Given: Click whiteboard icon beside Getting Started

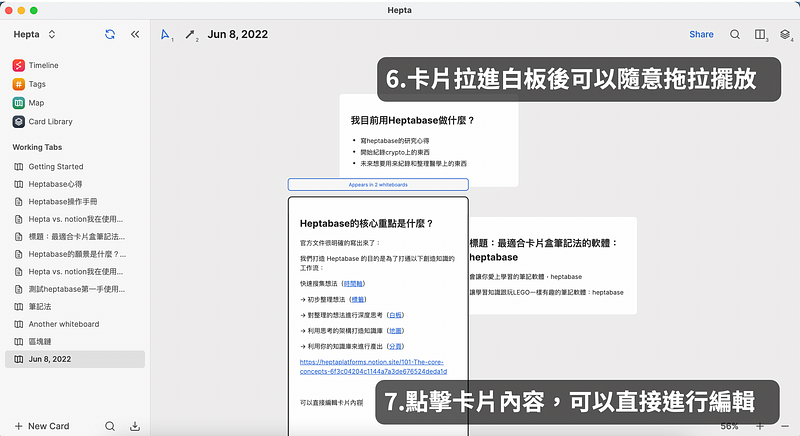Looking at the screenshot, I should (19, 167).
